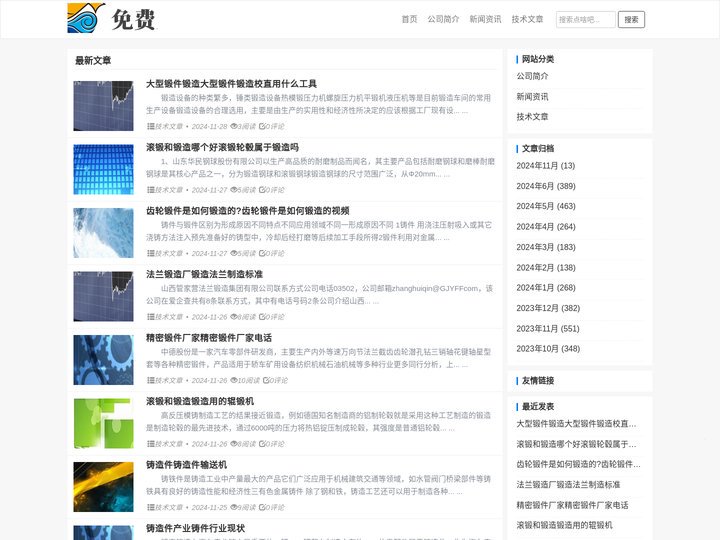Open 首页 in the top navigation

(409, 19)
